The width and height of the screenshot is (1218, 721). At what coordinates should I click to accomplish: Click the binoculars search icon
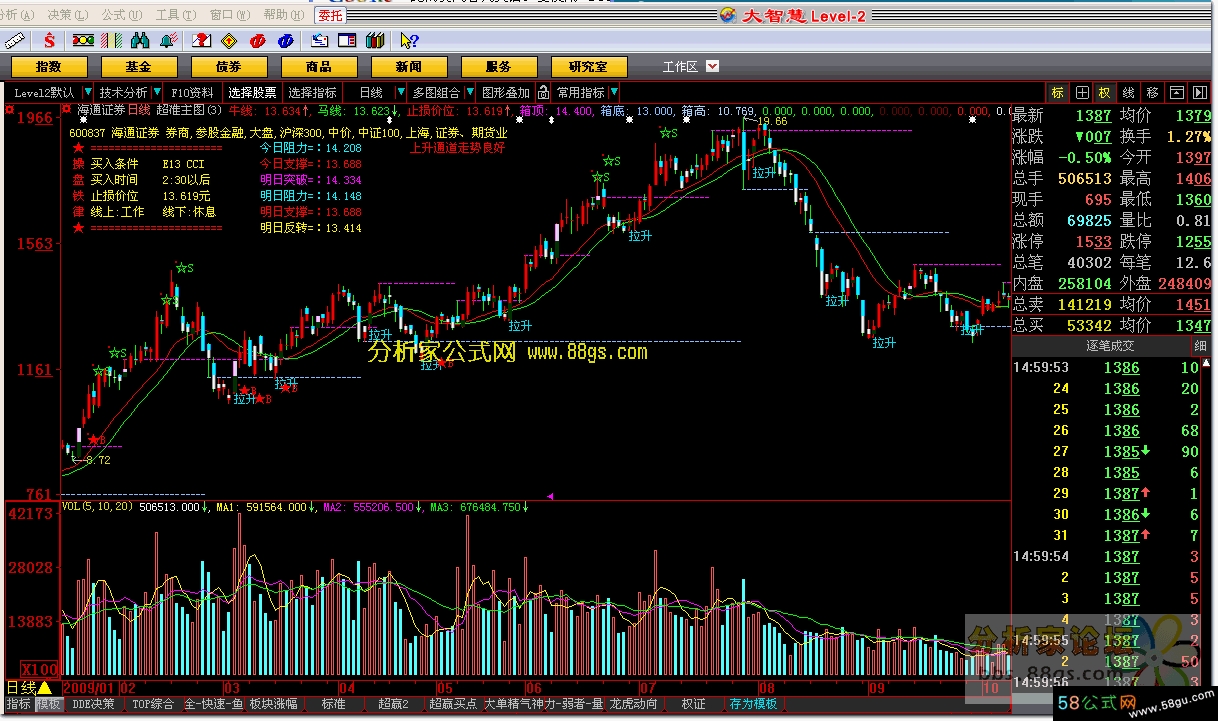pos(140,41)
